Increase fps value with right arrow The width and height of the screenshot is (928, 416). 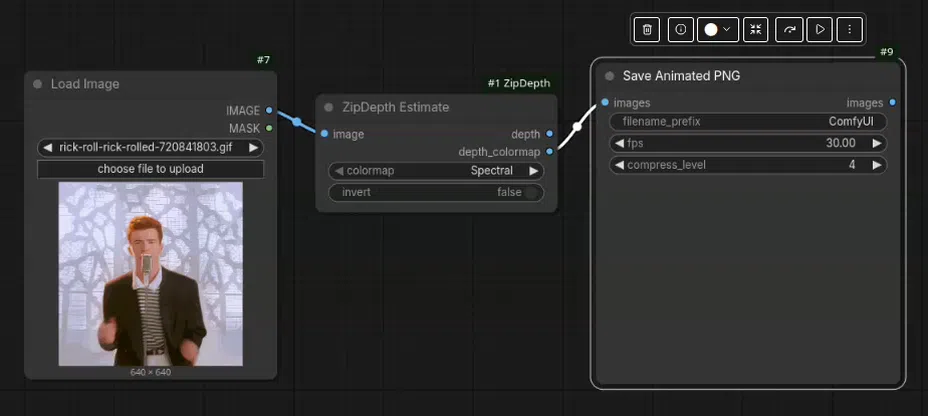(x=877, y=143)
